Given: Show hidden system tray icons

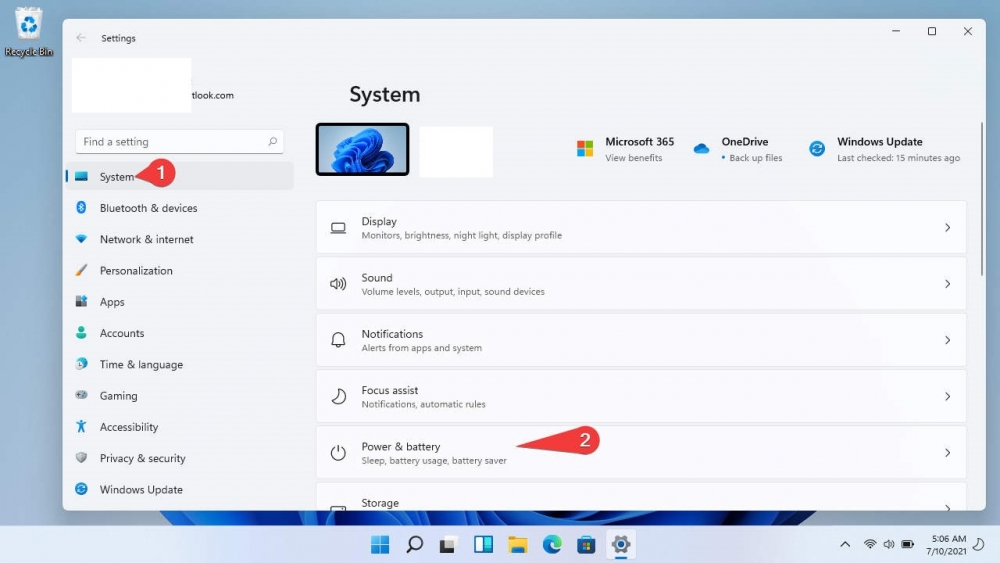Looking at the screenshot, I should (x=845, y=545).
